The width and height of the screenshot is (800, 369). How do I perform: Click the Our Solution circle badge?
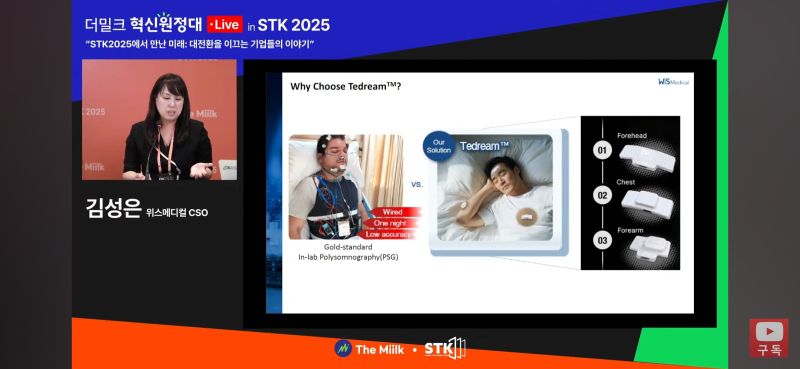439,146
